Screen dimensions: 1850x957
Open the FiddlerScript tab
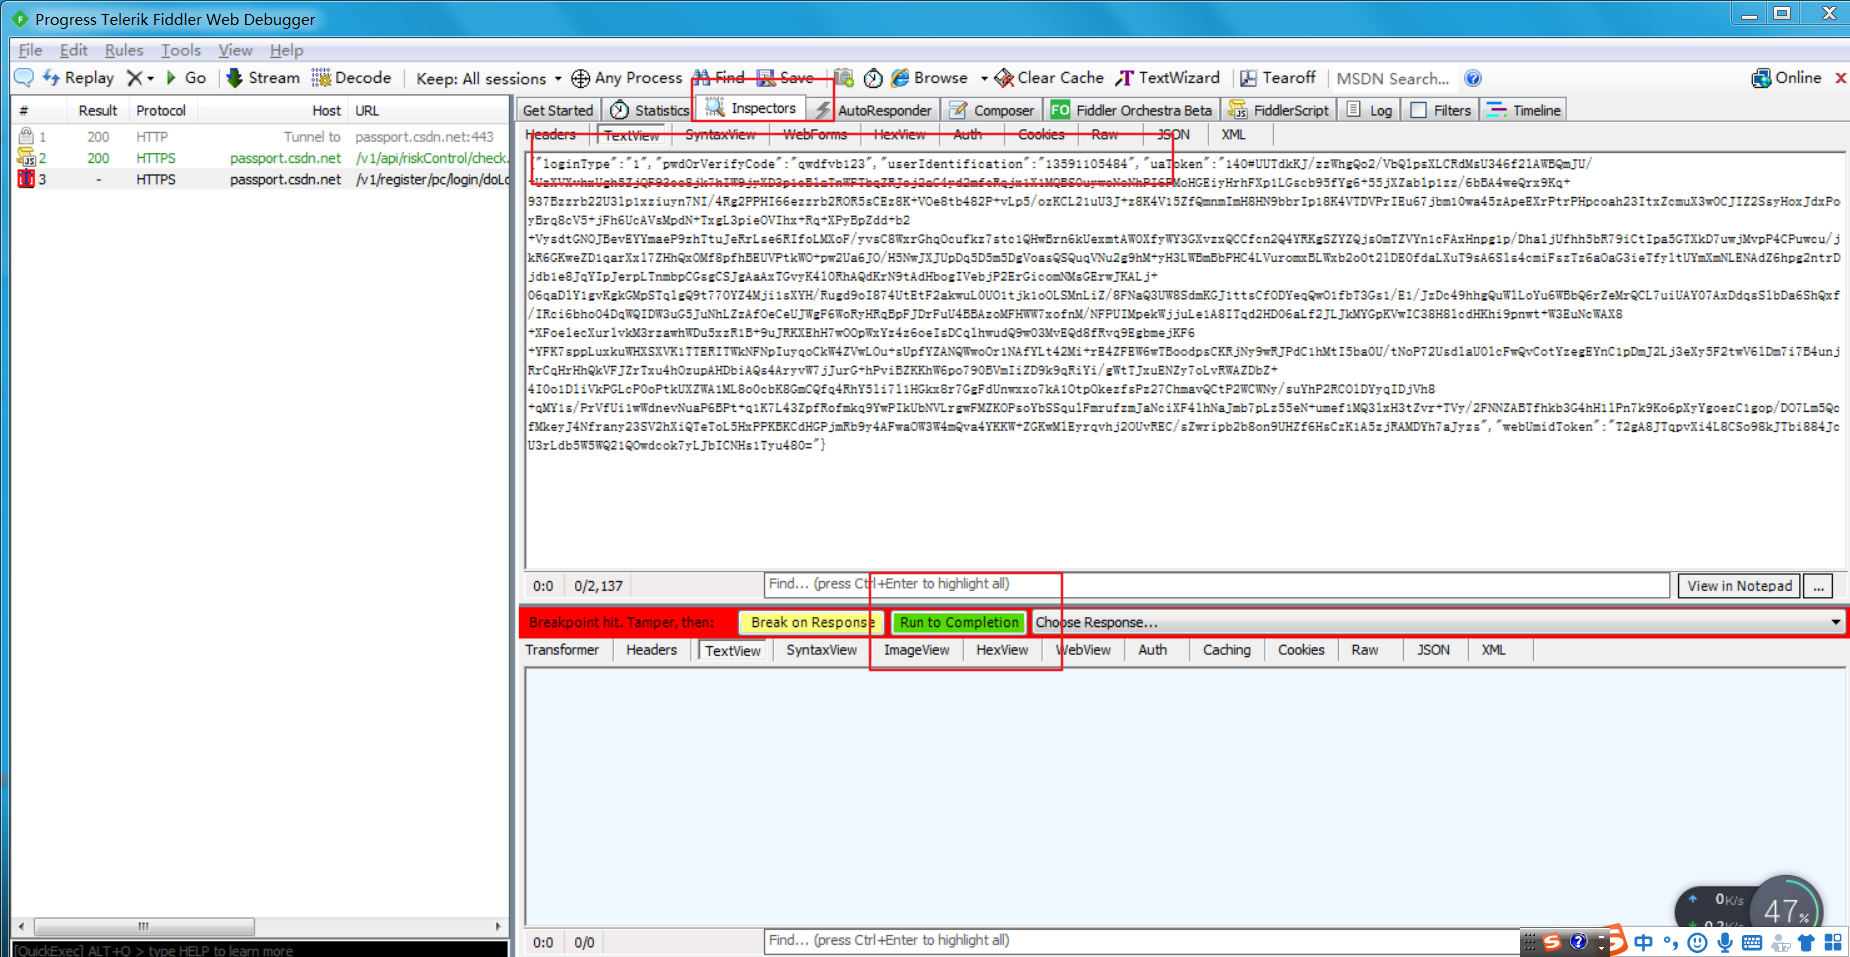(1279, 110)
